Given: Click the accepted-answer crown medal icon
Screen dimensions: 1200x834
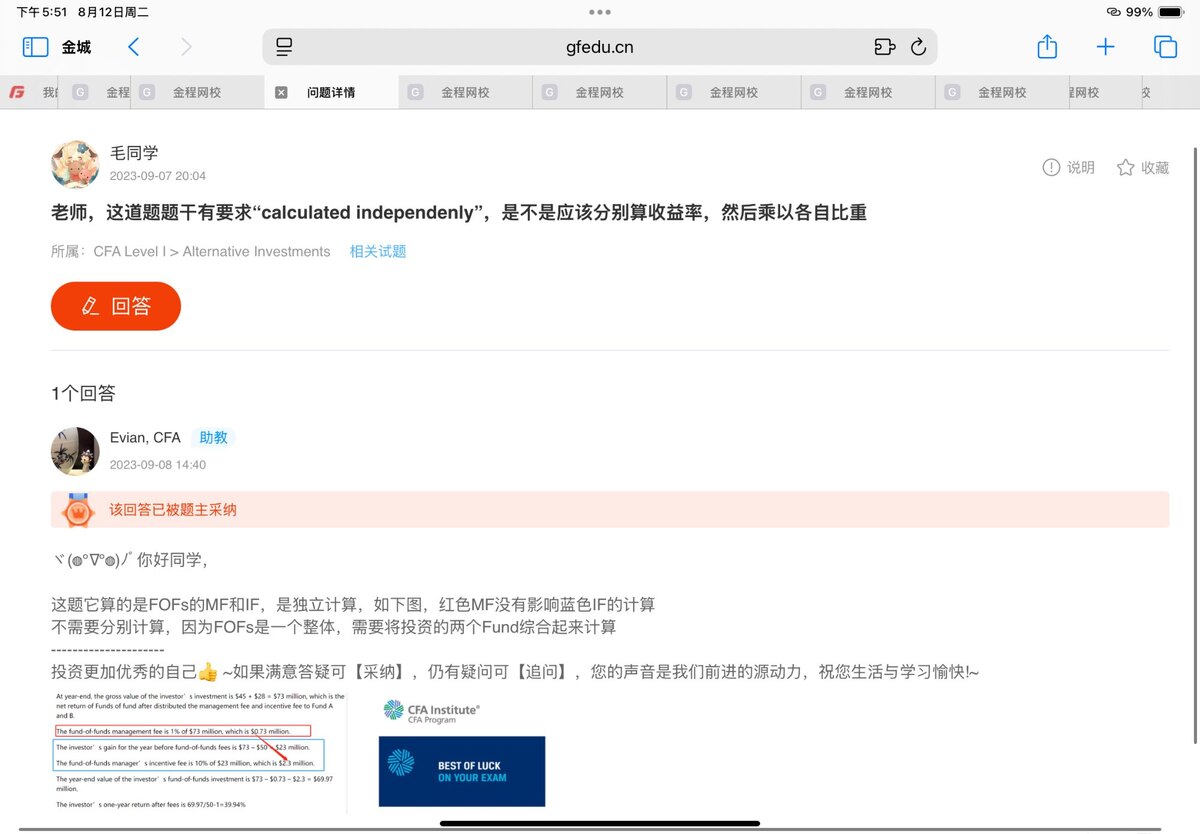Looking at the screenshot, I should [77, 510].
